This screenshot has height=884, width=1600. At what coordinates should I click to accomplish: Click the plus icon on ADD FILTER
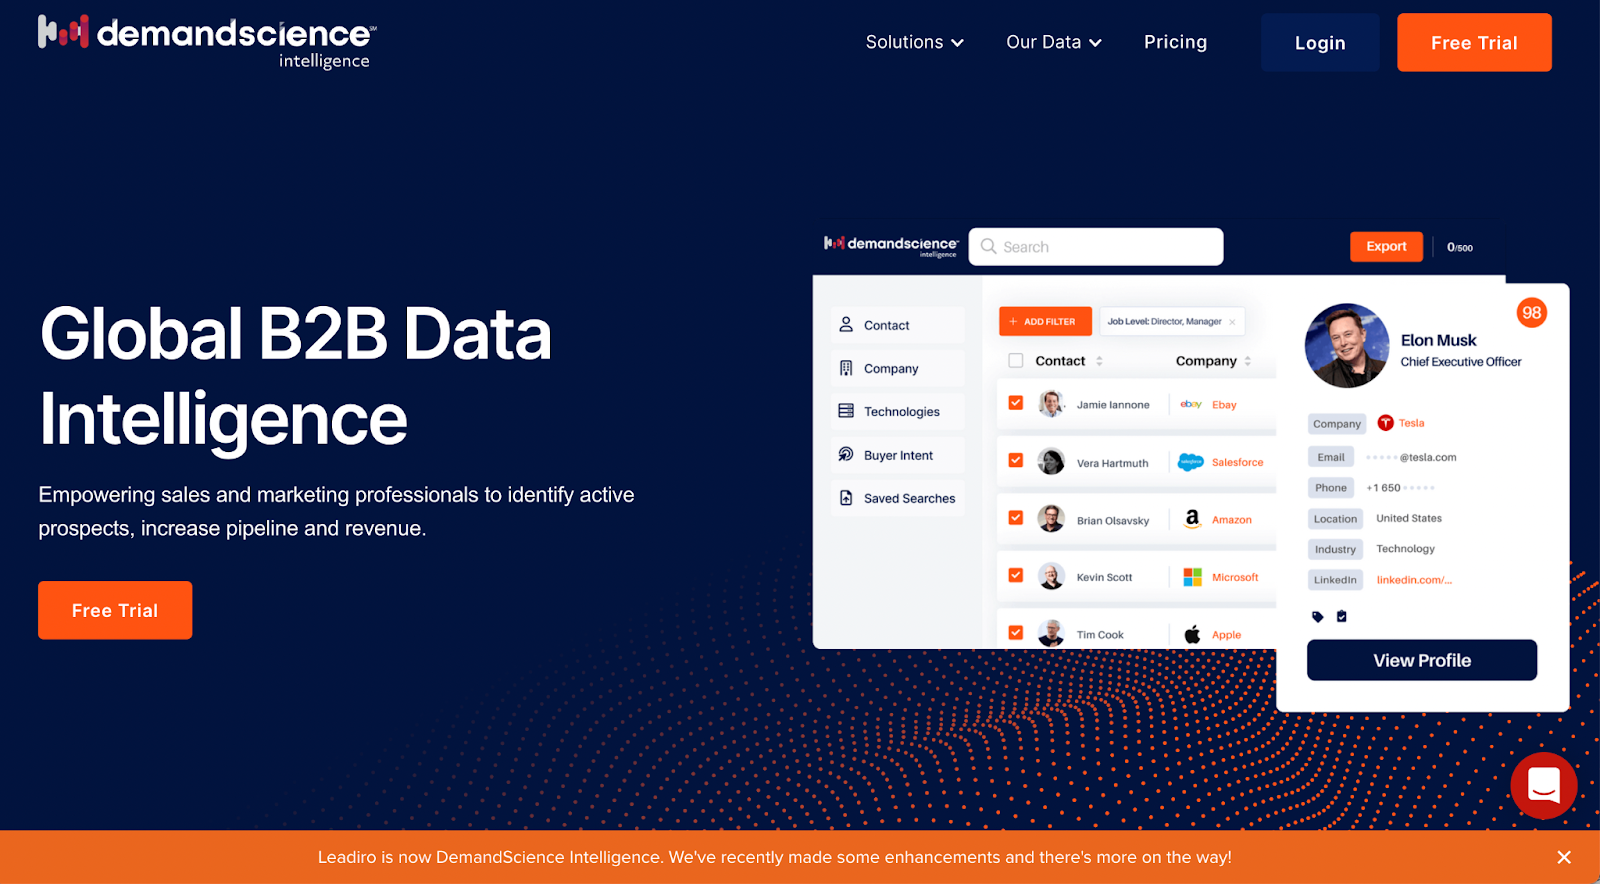(x=1013, y=321)
